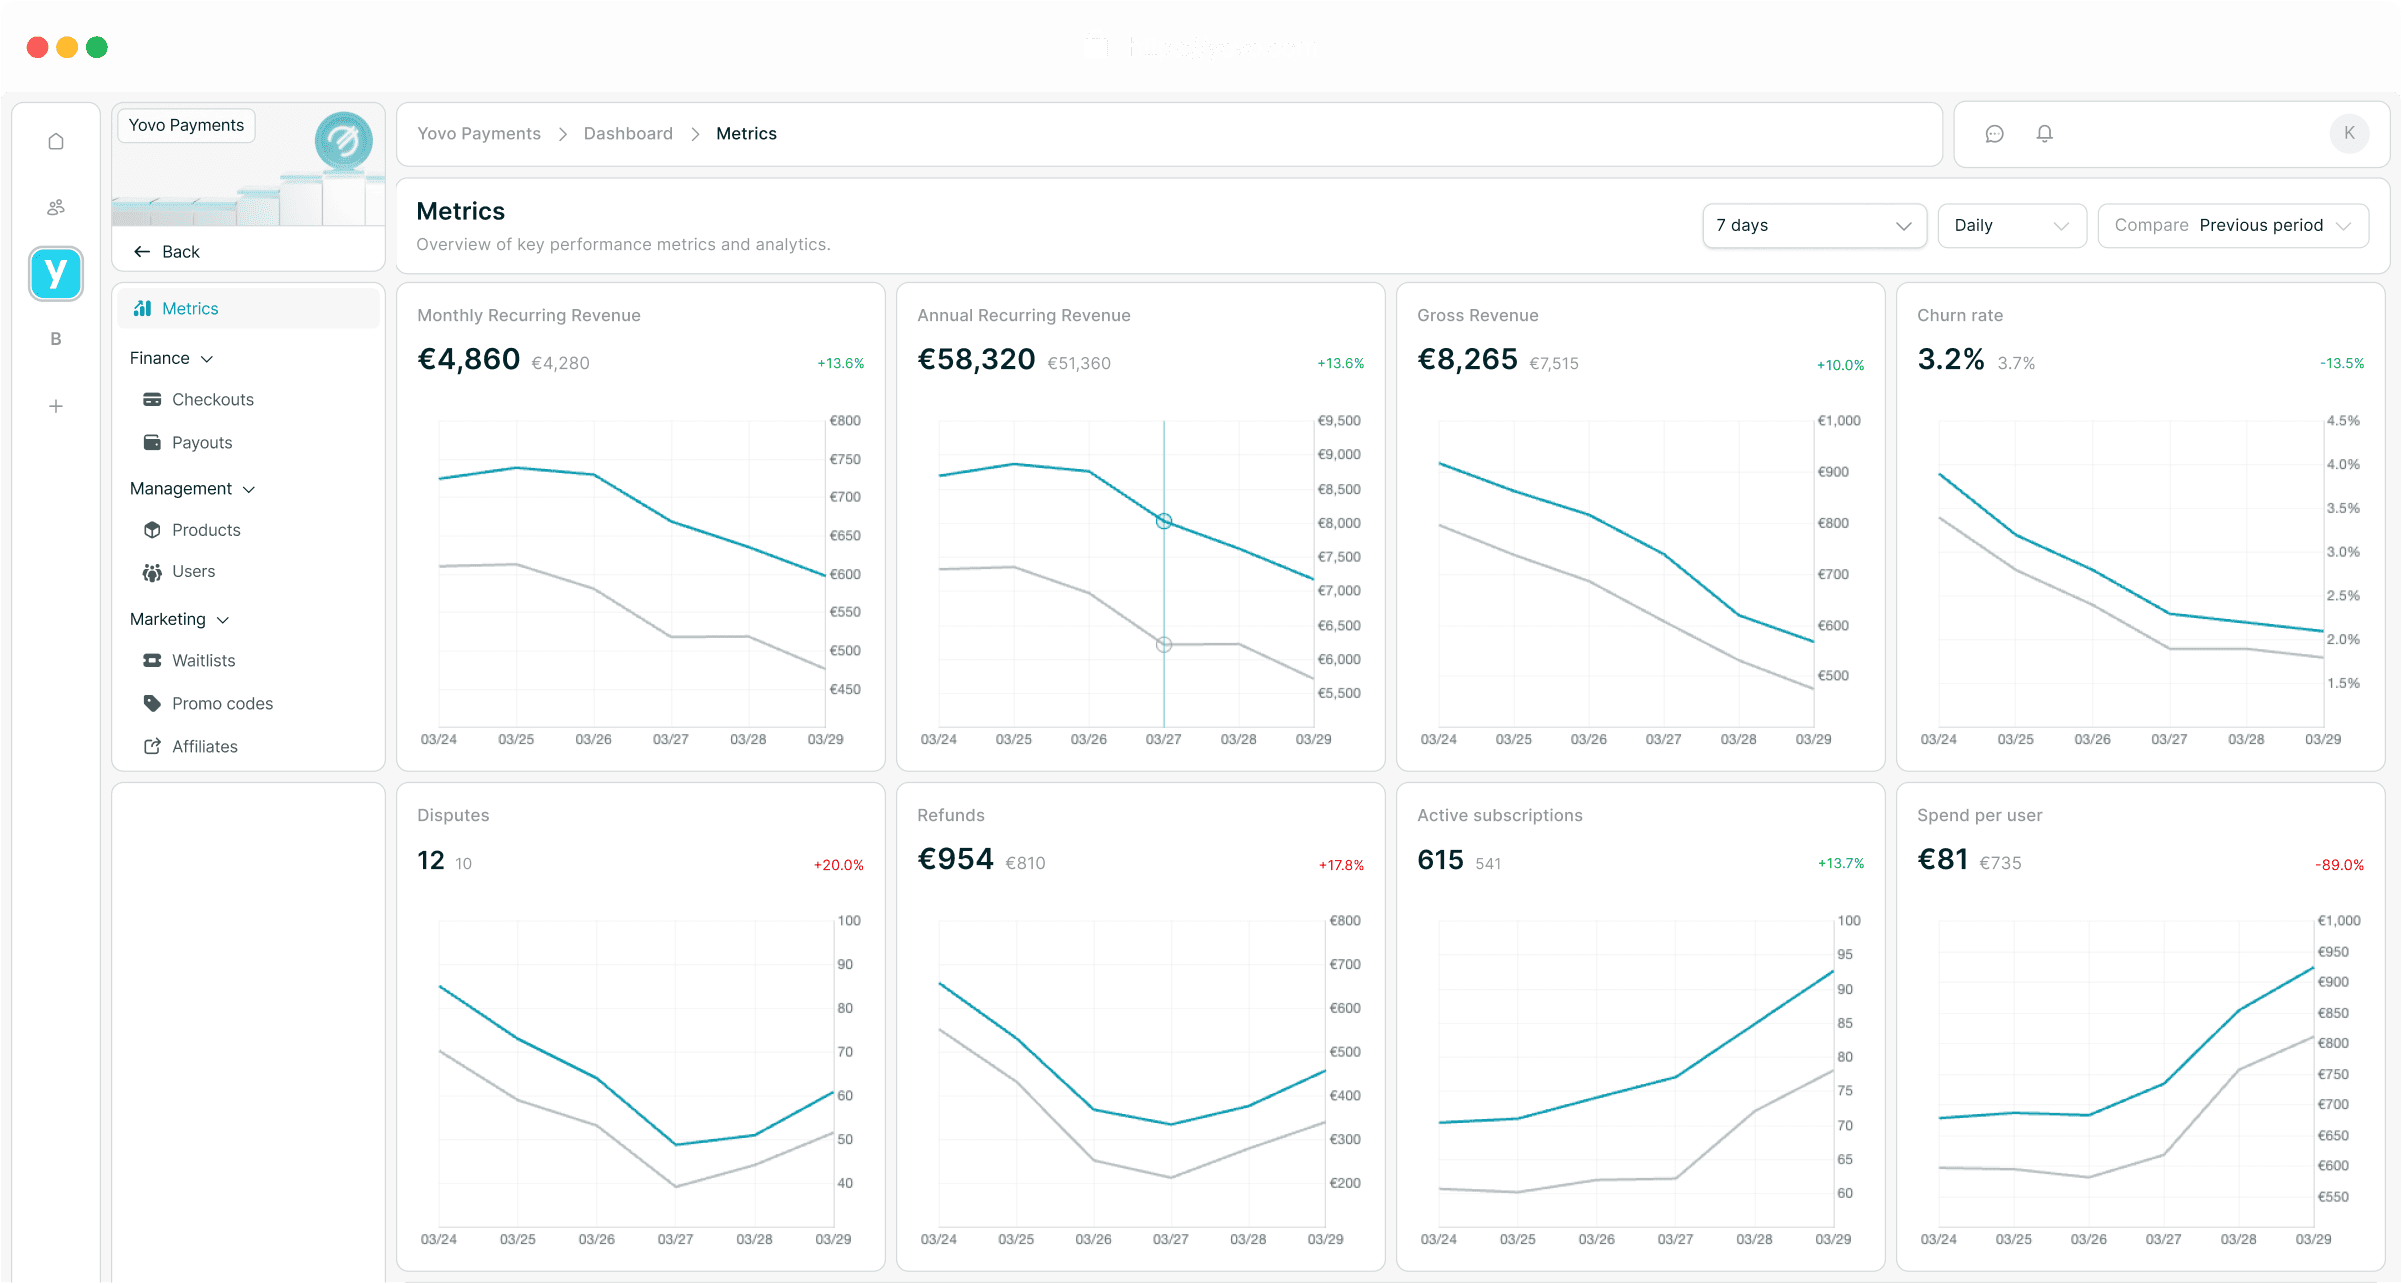Viewport: 2402px width, 1284px height.
Task: Click the home icon in left rail
Action: pos(56,142)
